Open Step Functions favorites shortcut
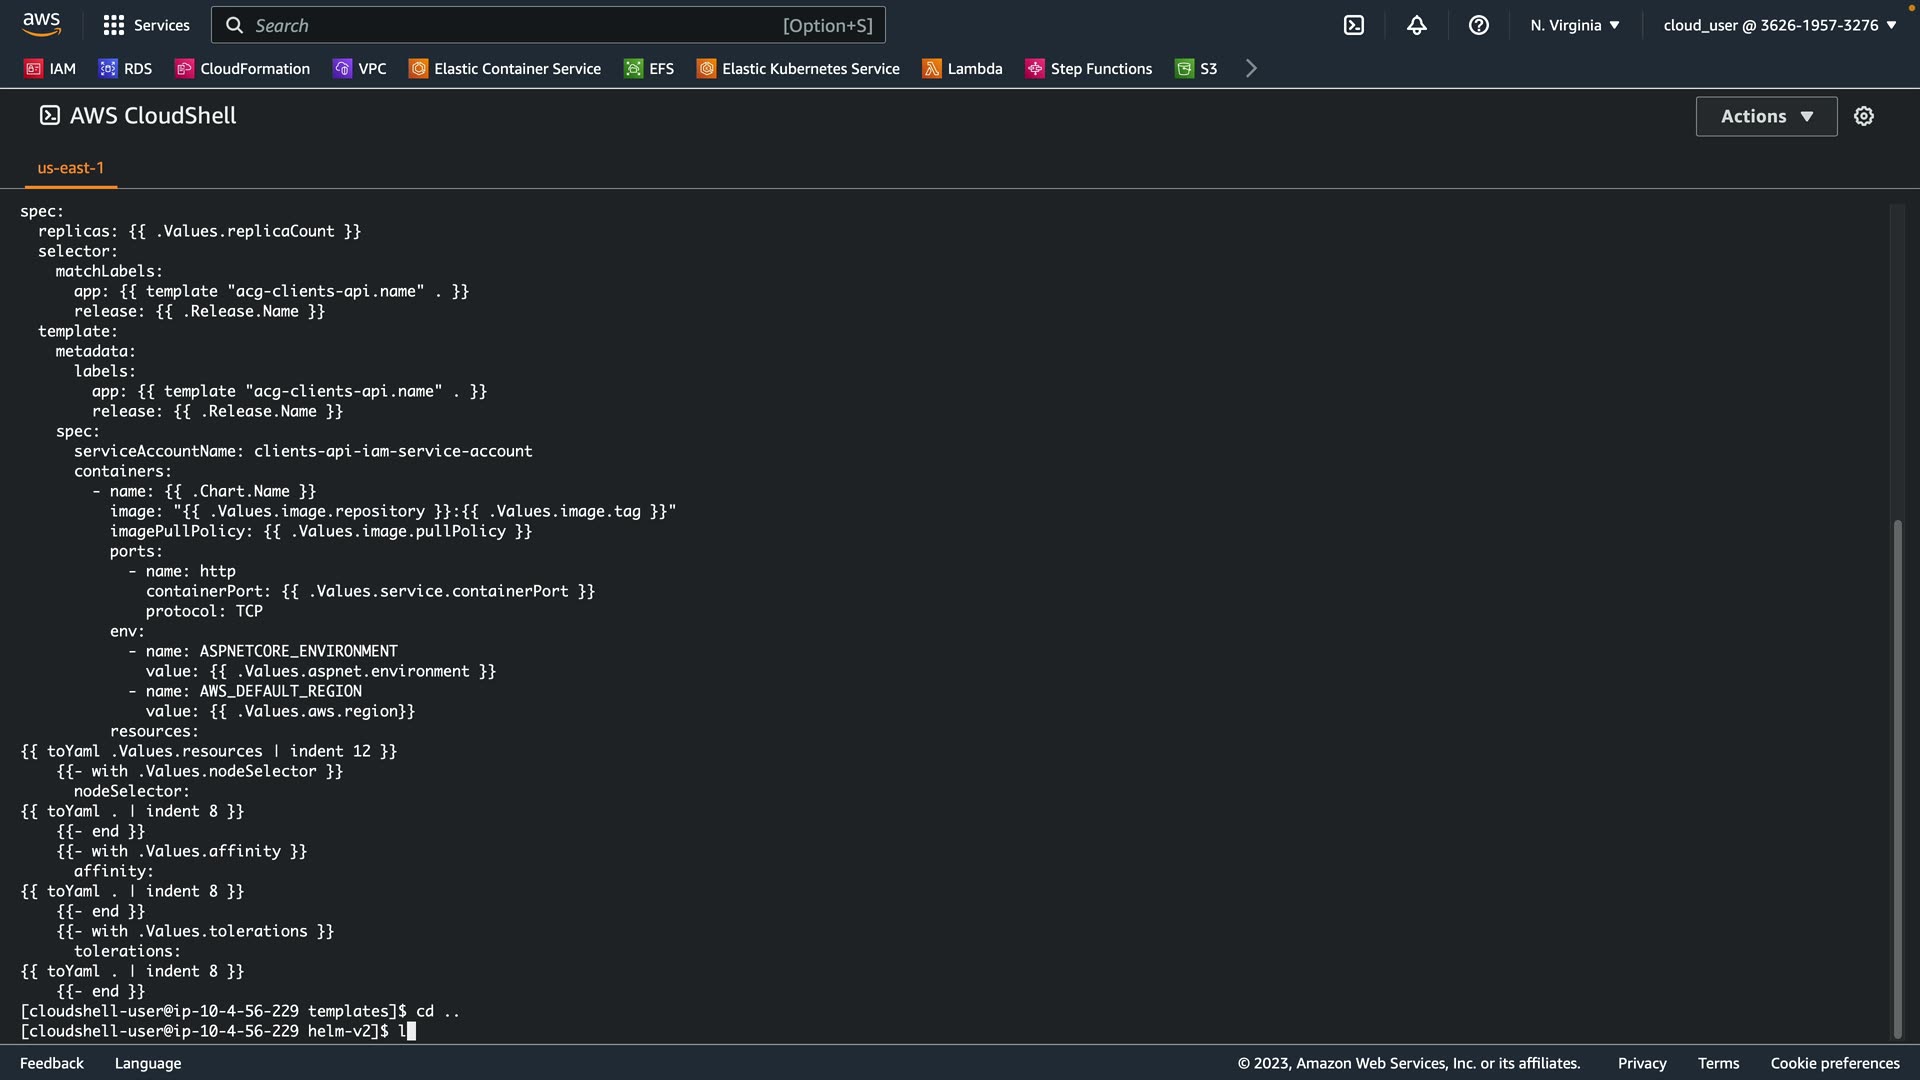This screenshot has width=1920, height=1080. click(x=1089, y=68)
